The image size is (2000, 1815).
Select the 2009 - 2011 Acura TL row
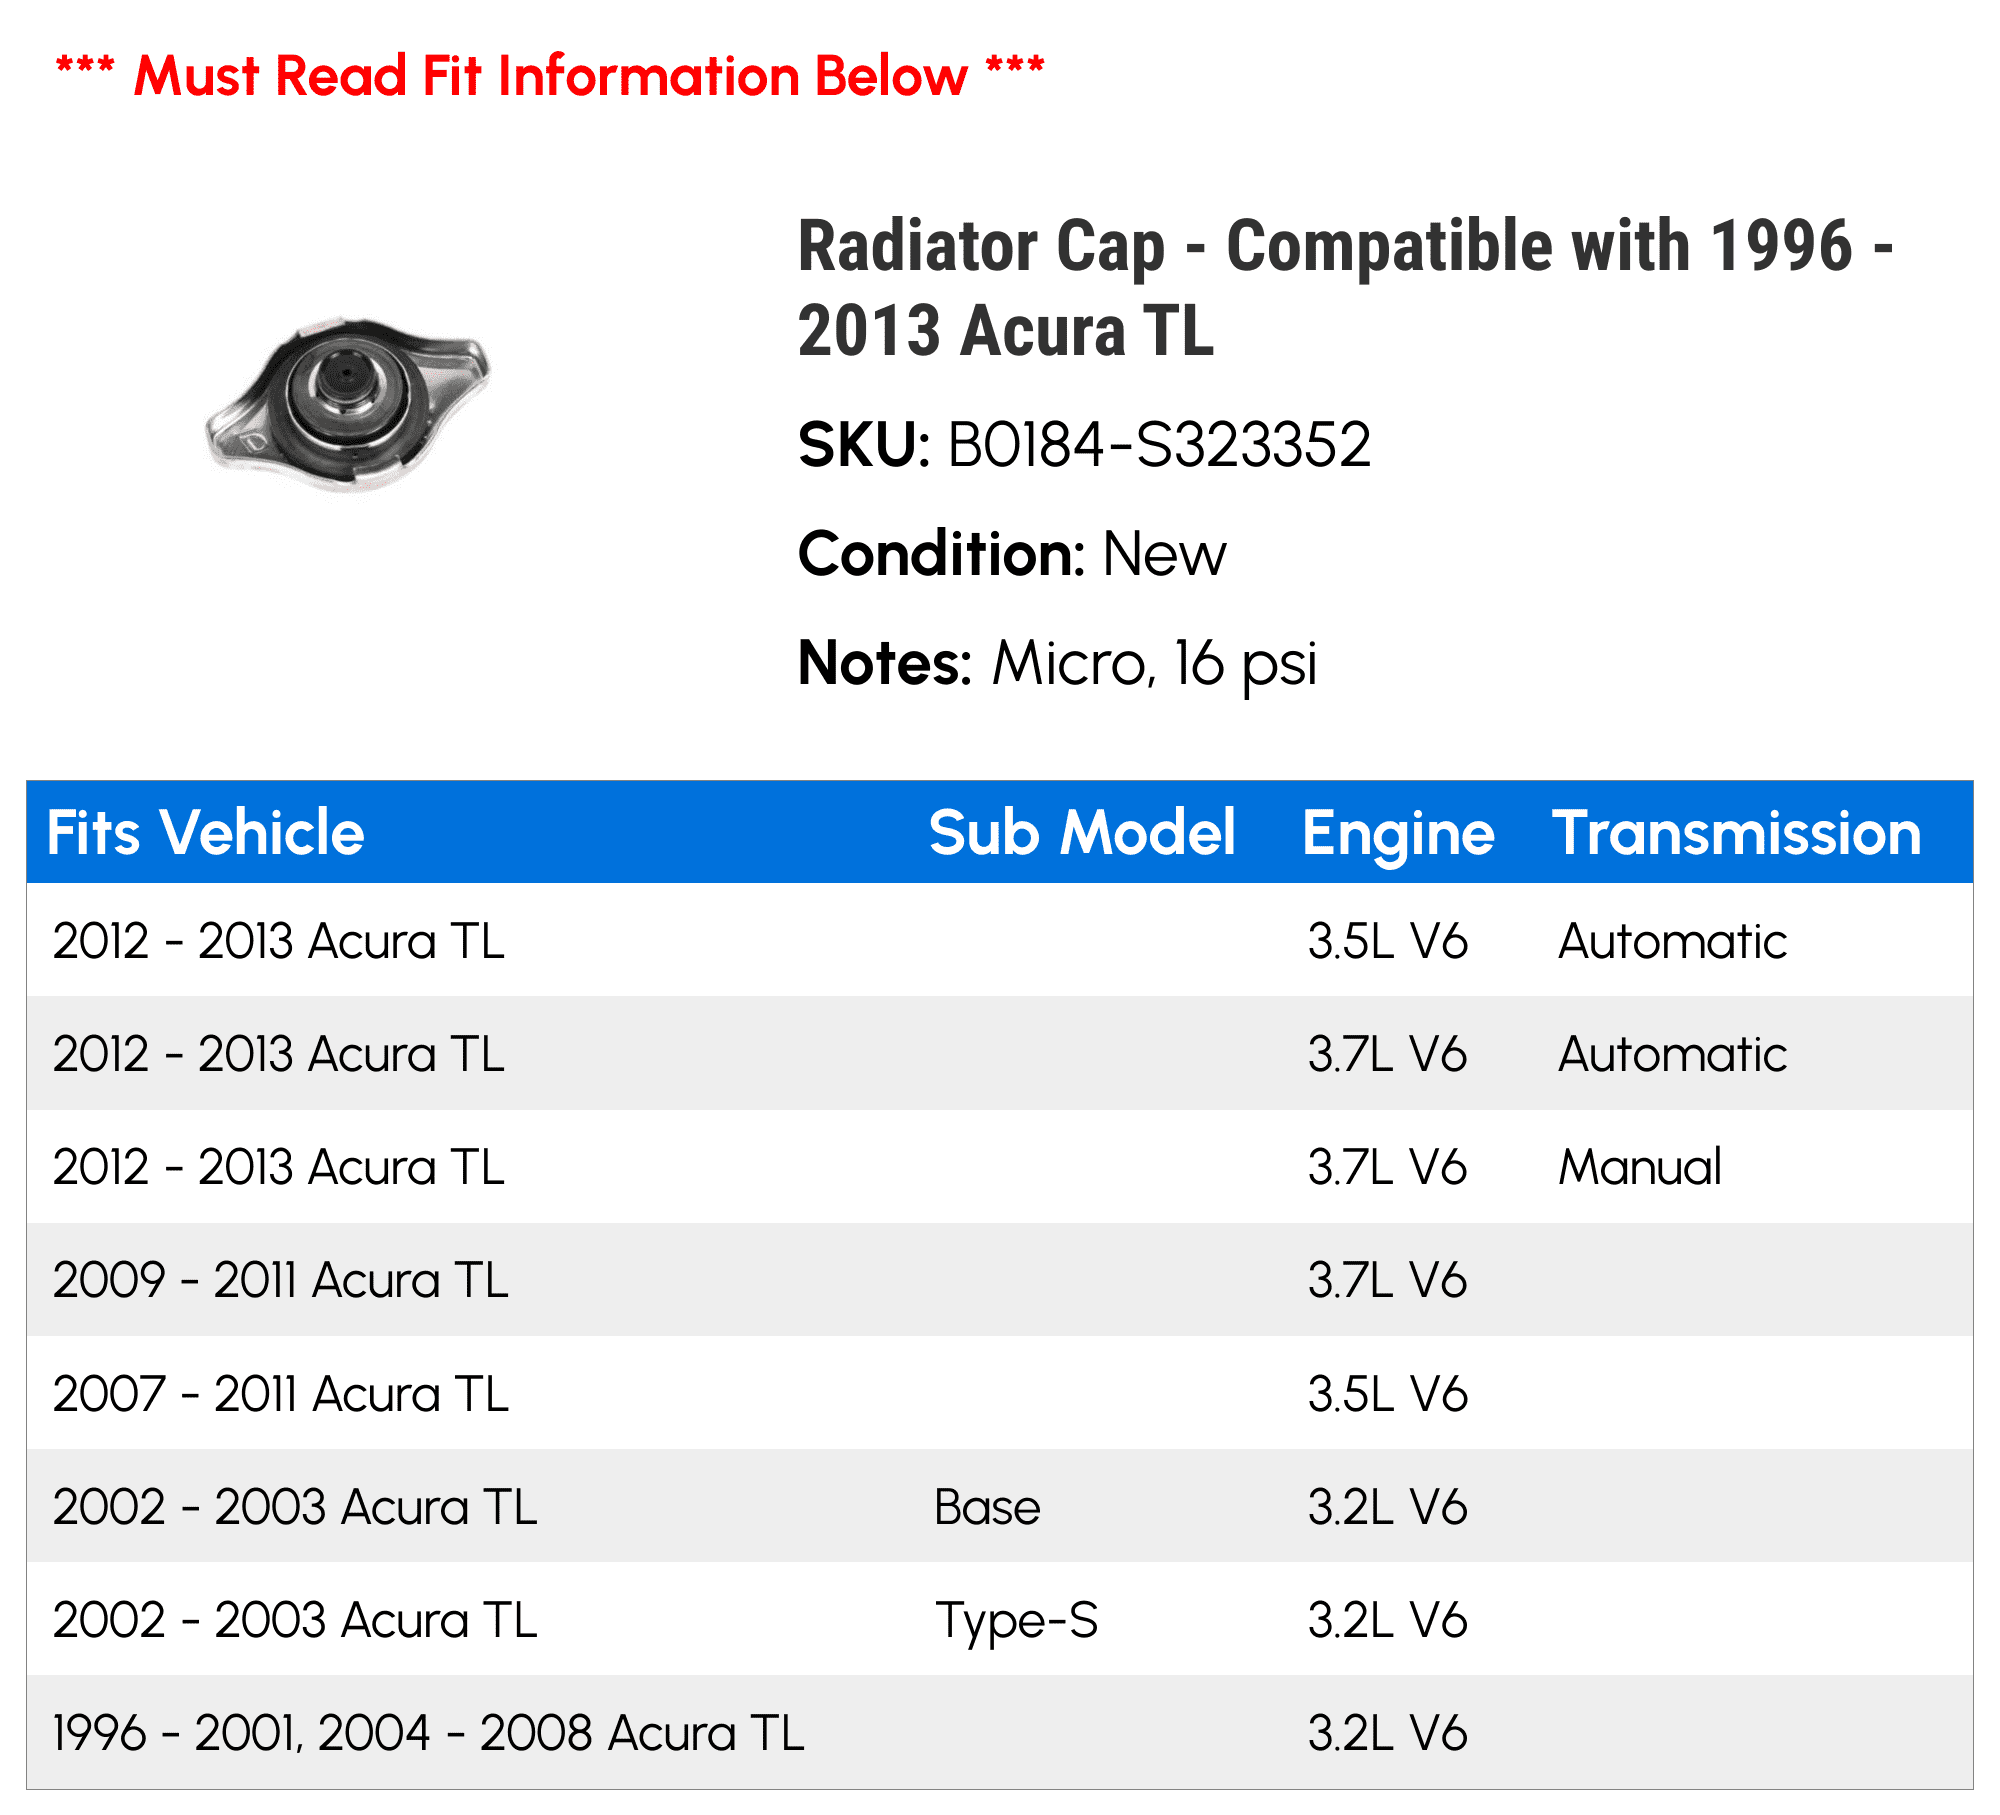(x=281, y=1280)
